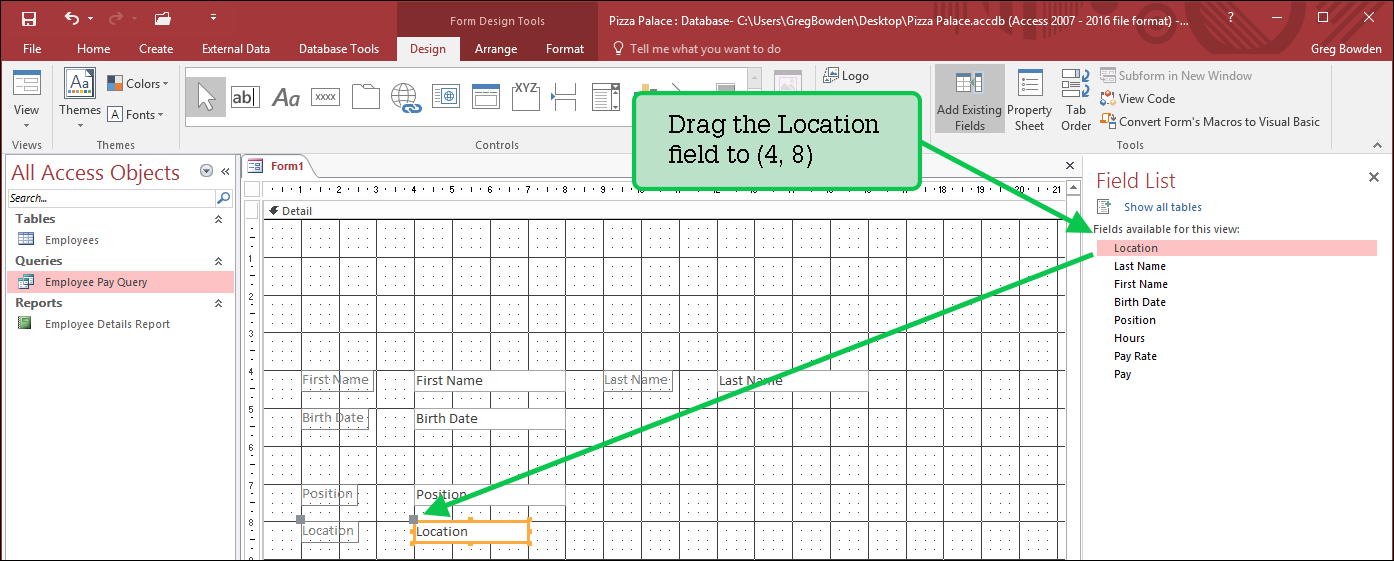Close the Form1 document tab
Image resolution: width=1394 pixels, height=561 pixels.
click(x=1070, y=166)
